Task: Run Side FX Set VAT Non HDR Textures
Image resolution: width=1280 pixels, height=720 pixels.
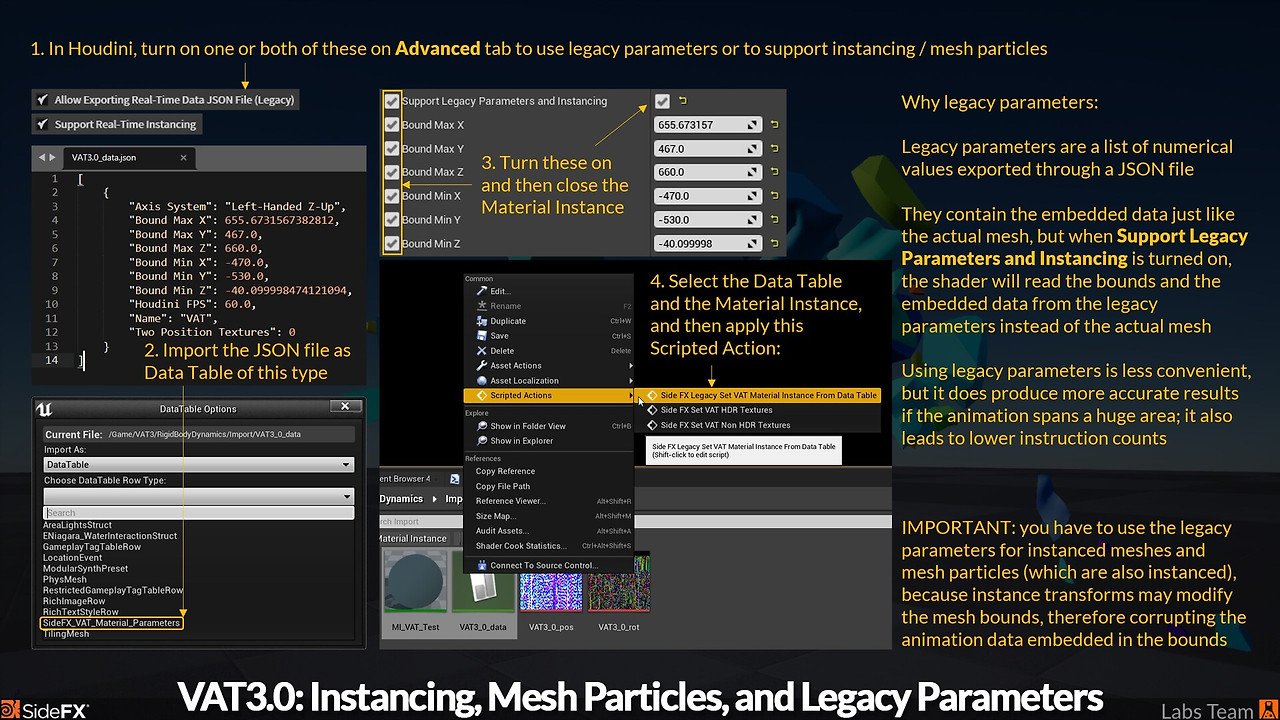Action: pyautogui.click(x=760, y=425)
